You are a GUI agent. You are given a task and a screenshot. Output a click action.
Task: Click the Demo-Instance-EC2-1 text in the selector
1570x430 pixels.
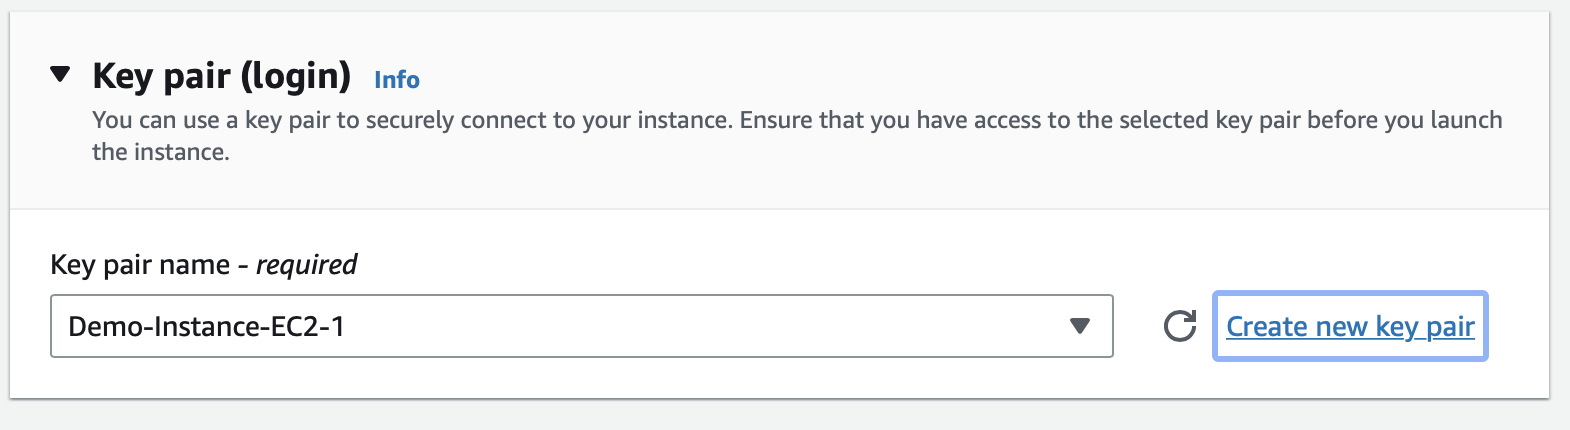tap(206, 326)
